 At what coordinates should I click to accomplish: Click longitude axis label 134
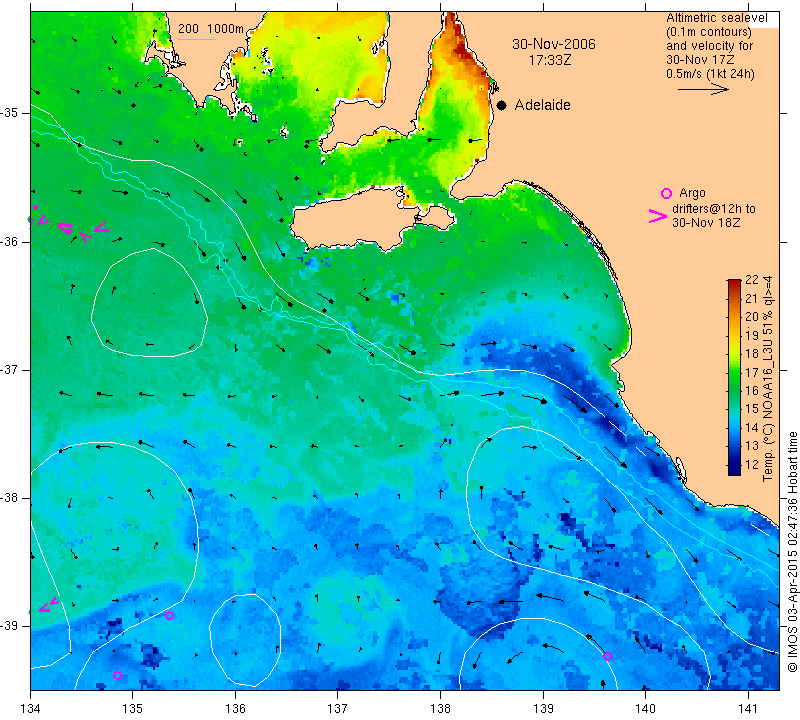(31, 708)
